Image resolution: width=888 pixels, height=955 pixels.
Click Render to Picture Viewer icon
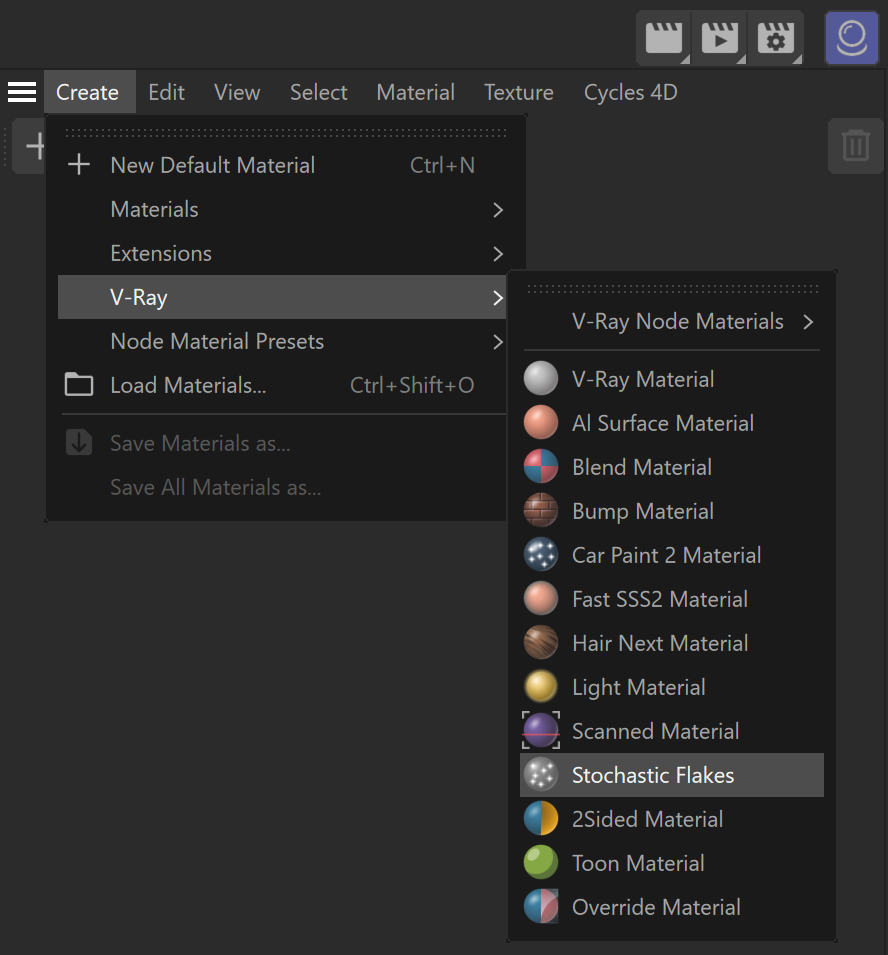coord(720,38)
